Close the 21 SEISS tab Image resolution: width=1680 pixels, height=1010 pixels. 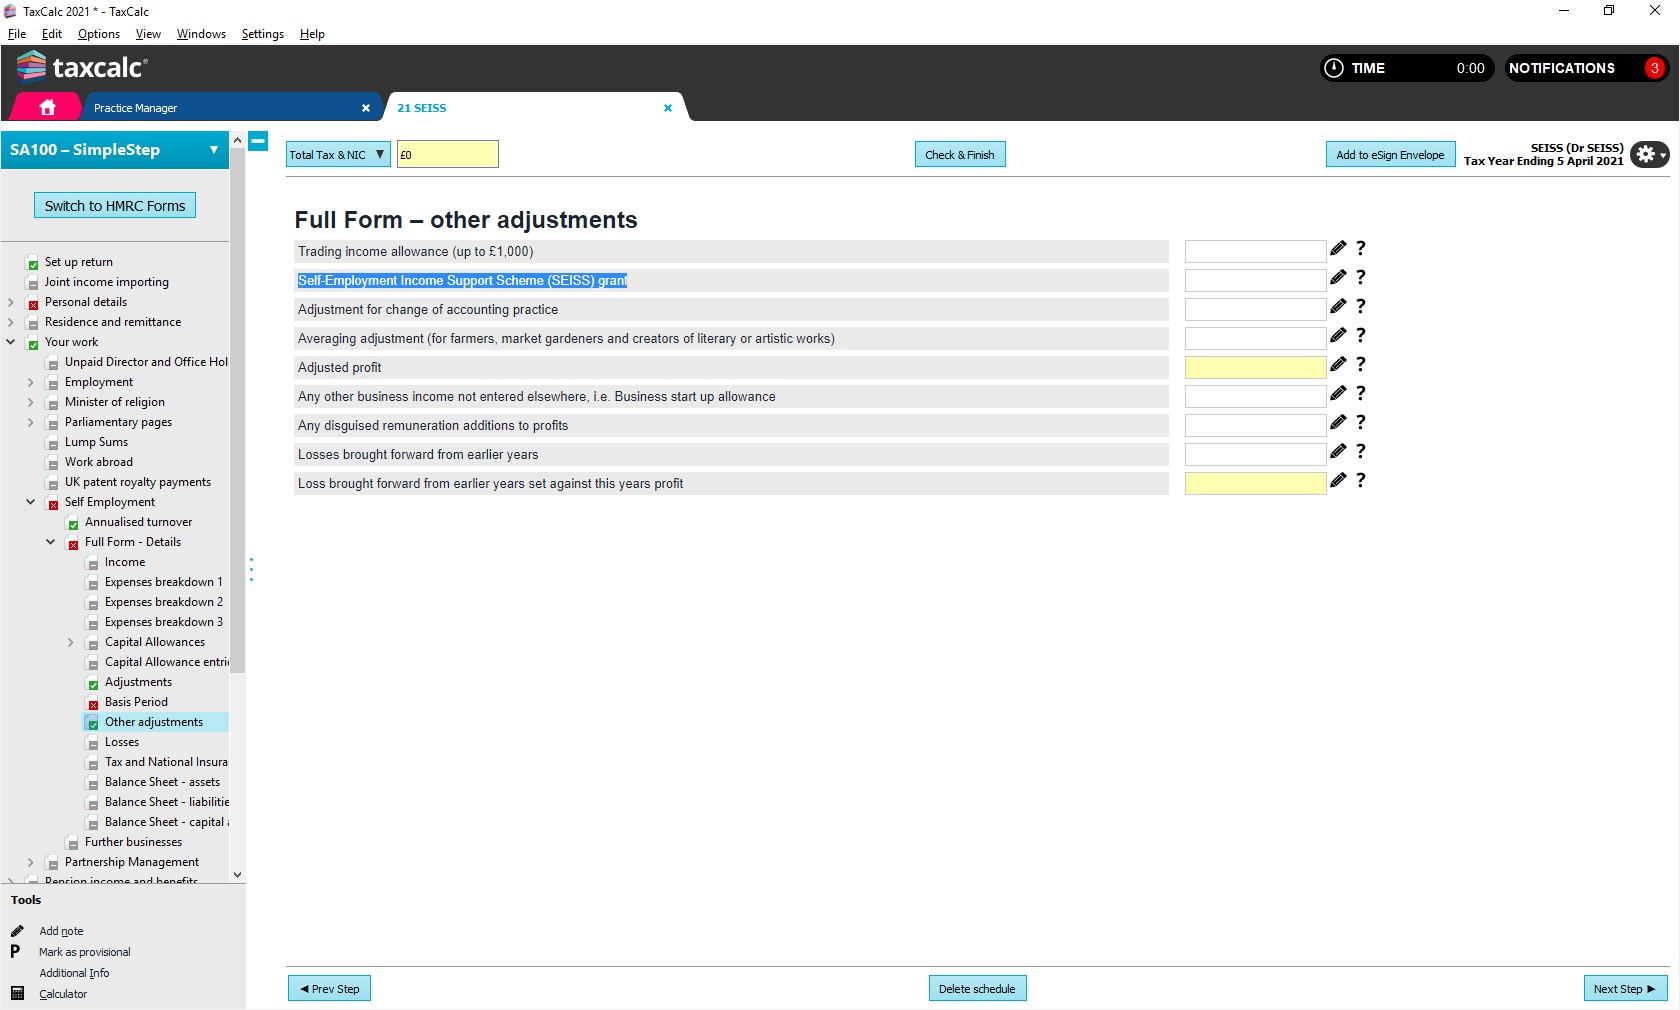pos(668,108)
